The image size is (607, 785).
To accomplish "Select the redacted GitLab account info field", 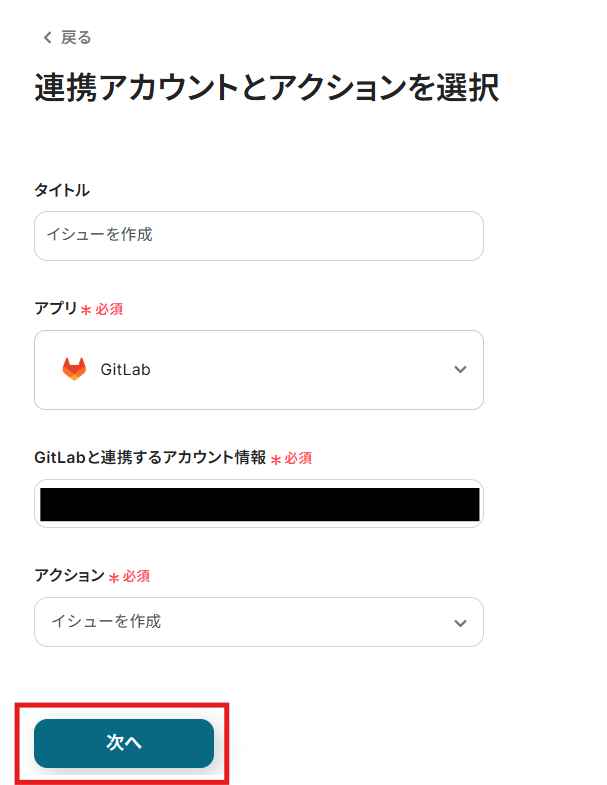I will [259, 504].
